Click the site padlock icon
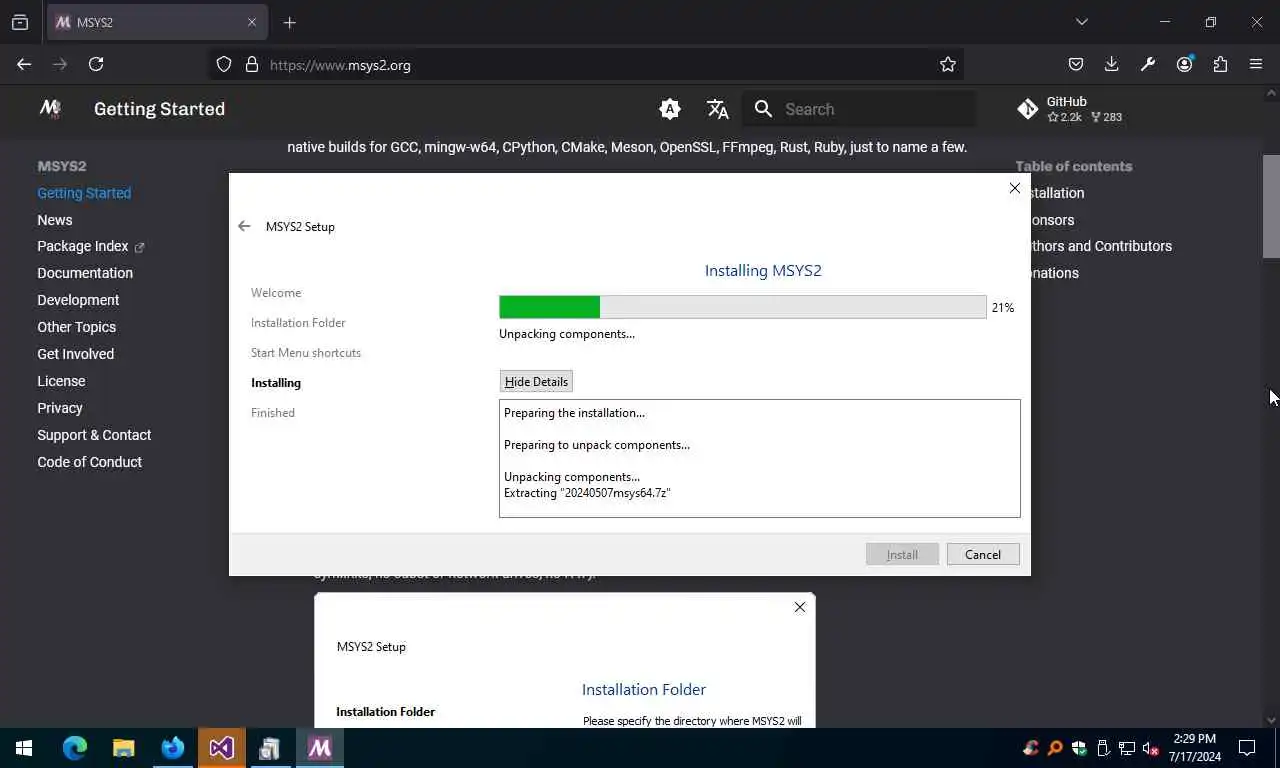This screenshot has height=768, width=1280. click(252, 64)
